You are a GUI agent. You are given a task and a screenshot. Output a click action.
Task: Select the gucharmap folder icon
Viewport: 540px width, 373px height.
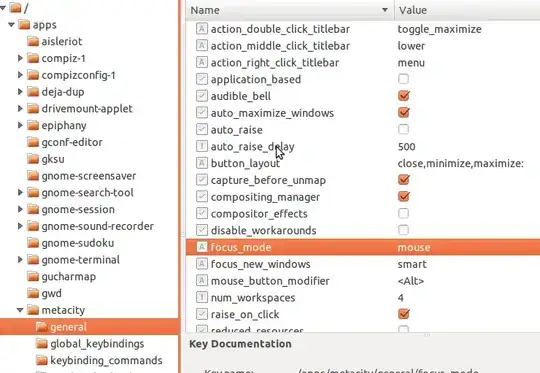click(33, 276)
